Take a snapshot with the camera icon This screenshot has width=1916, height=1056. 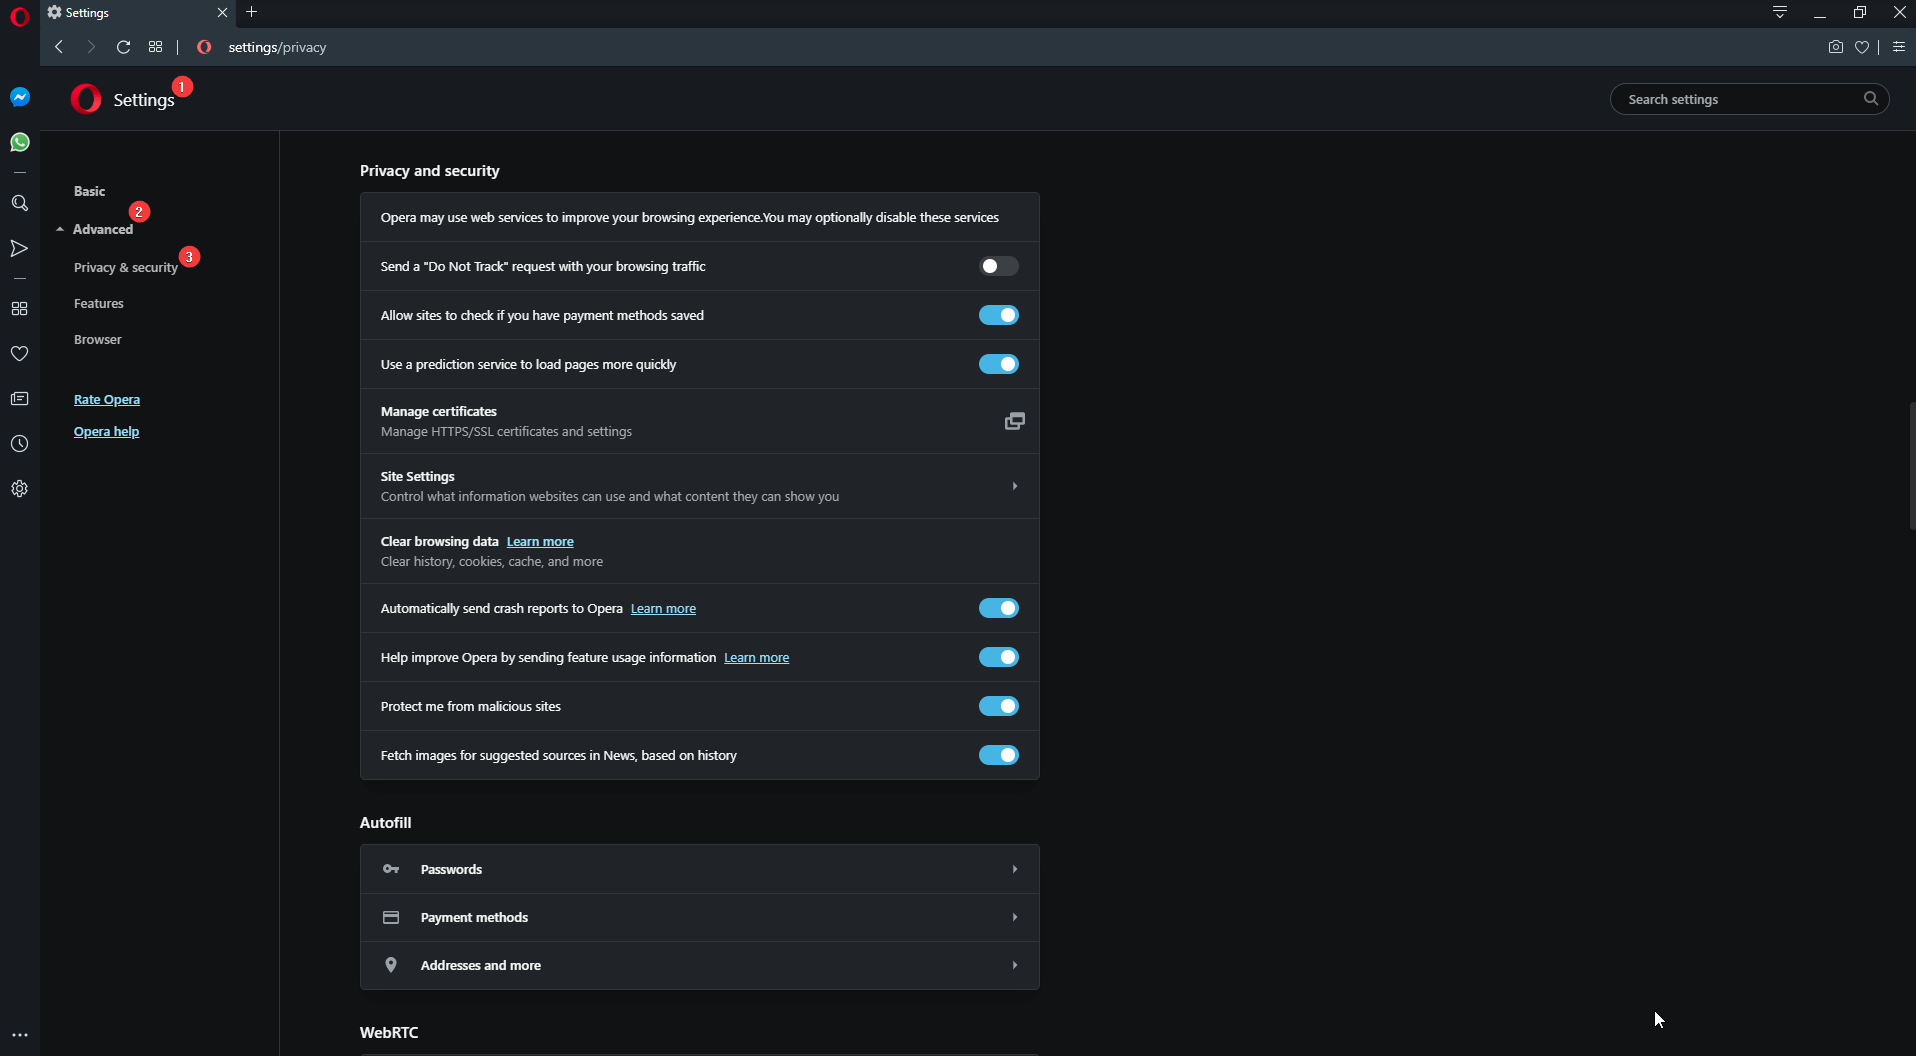[x=1835, y=47]
